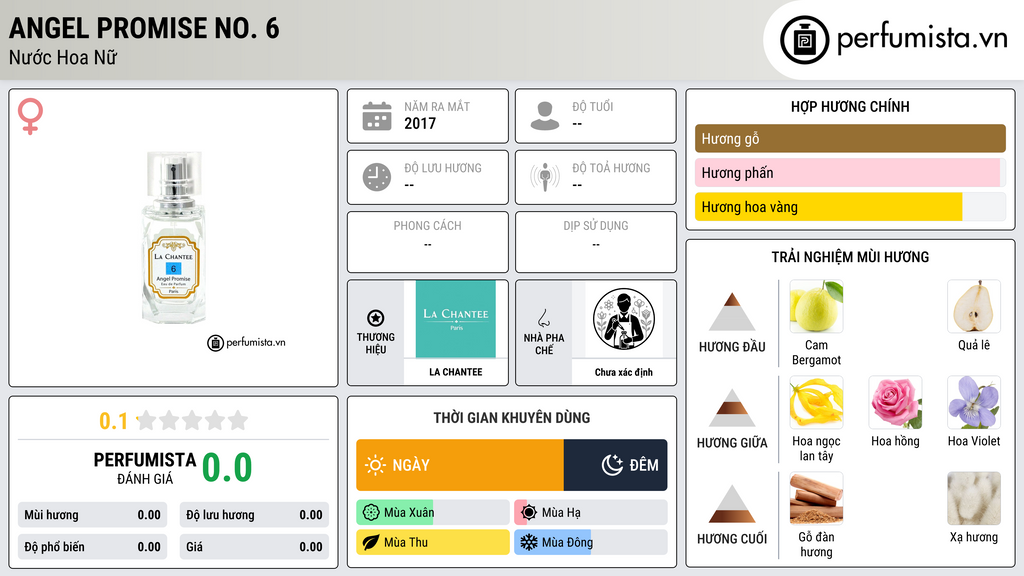Click the ANGEL PROMISE NO. 6 title
Viewport: 1024px width, 576px height.
[144, 28]
